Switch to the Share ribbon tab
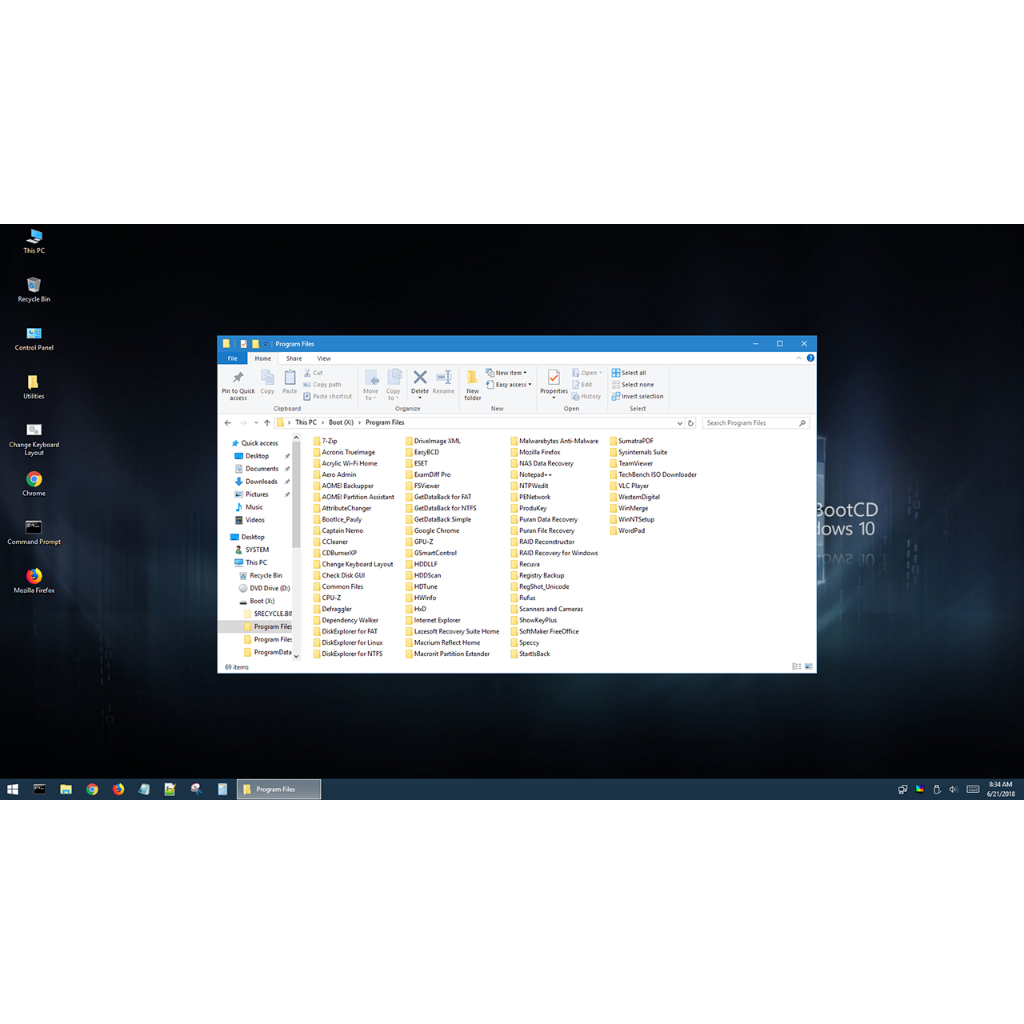 [294, 359]
